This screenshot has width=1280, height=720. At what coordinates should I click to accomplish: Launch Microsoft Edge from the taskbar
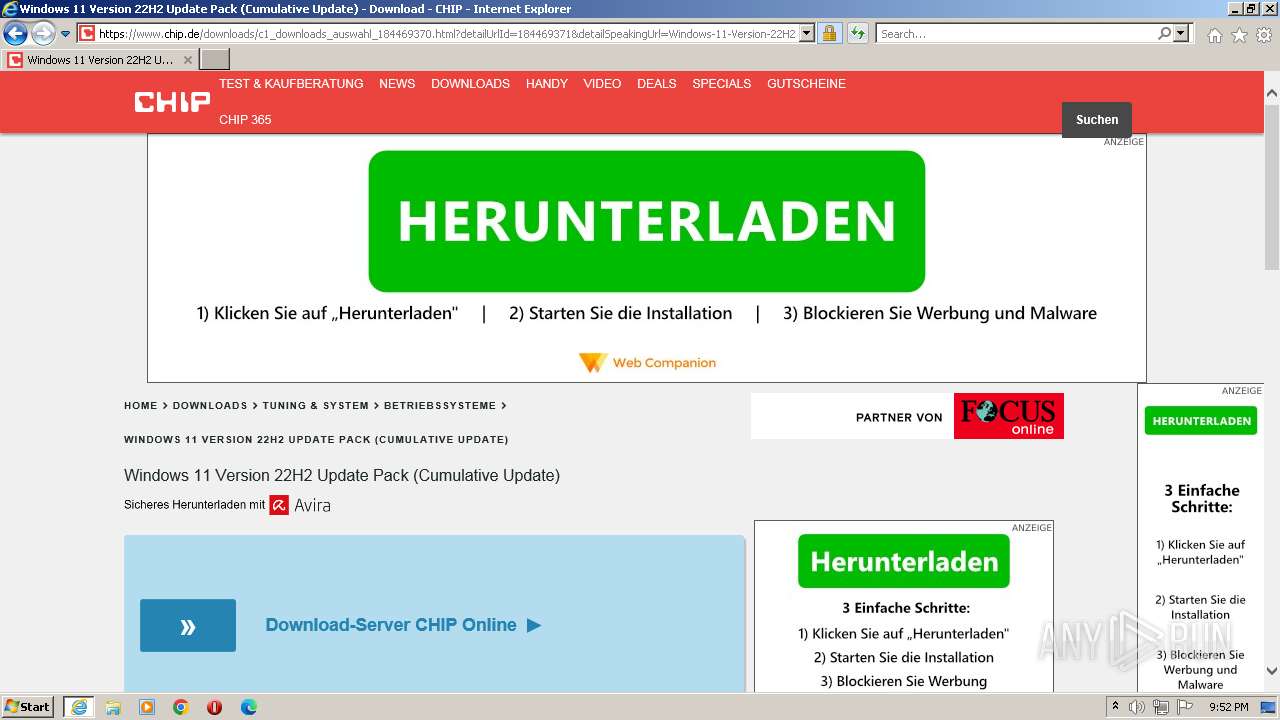point(249,707)
